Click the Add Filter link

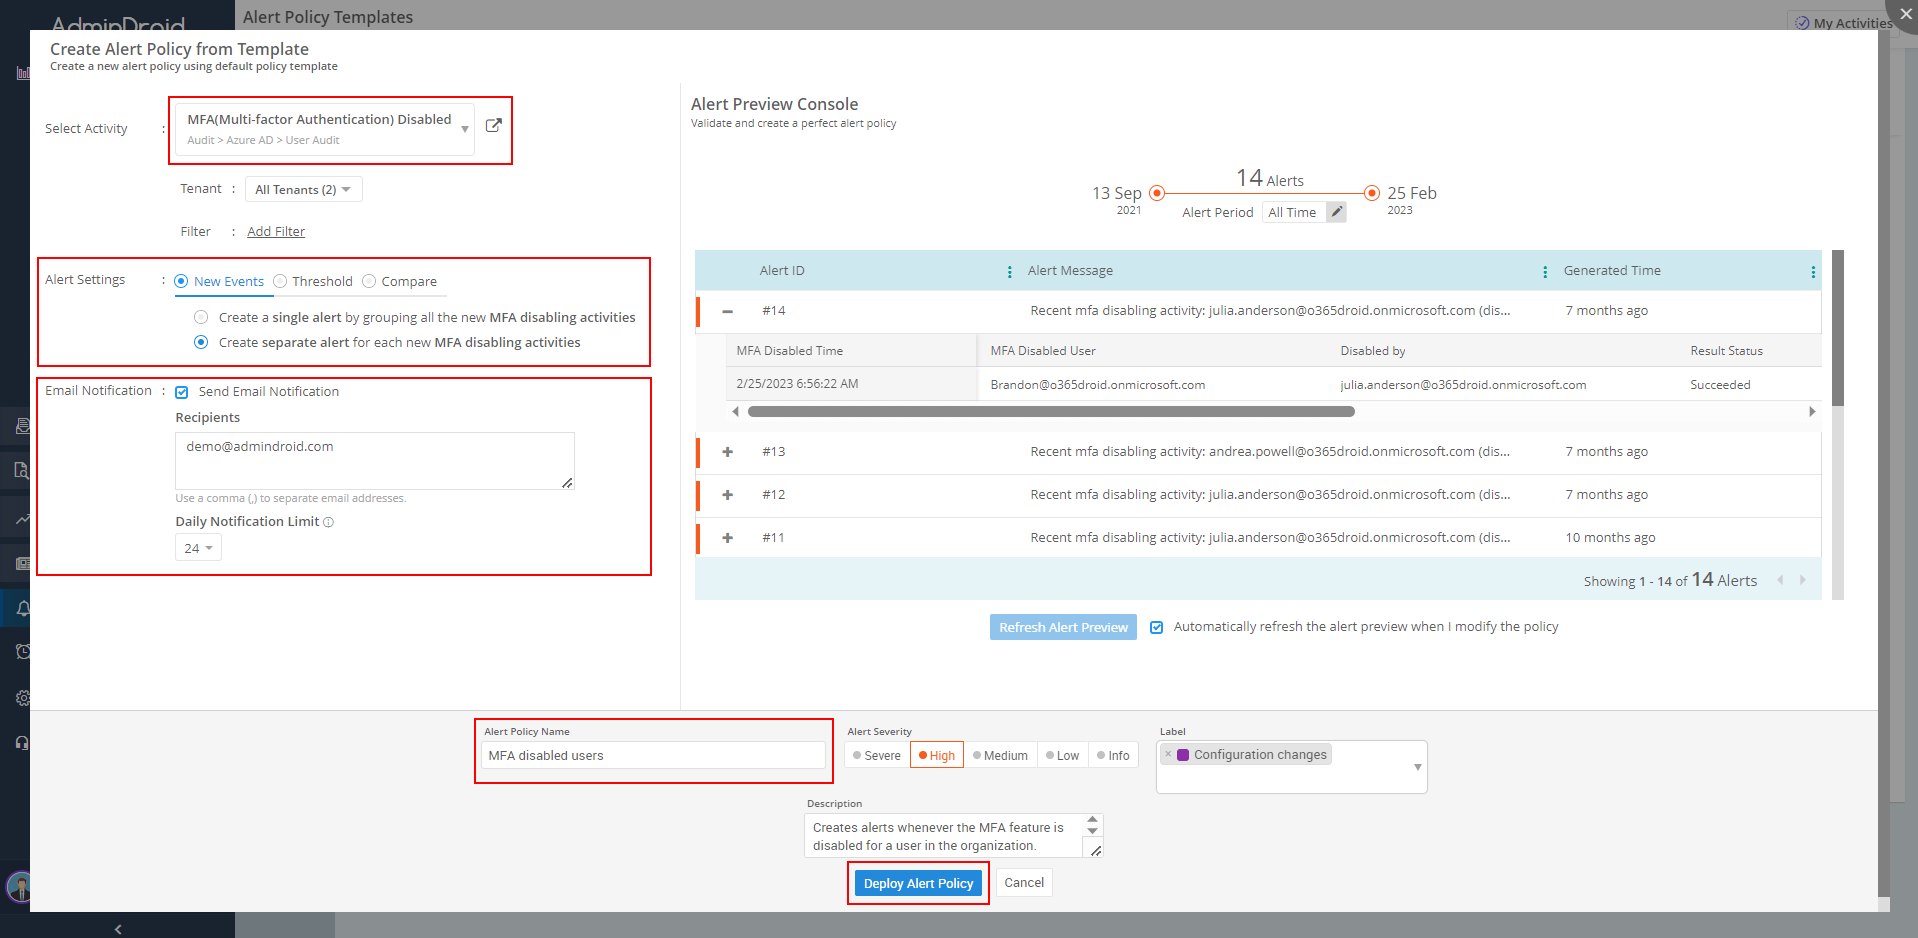coord(276,232)
